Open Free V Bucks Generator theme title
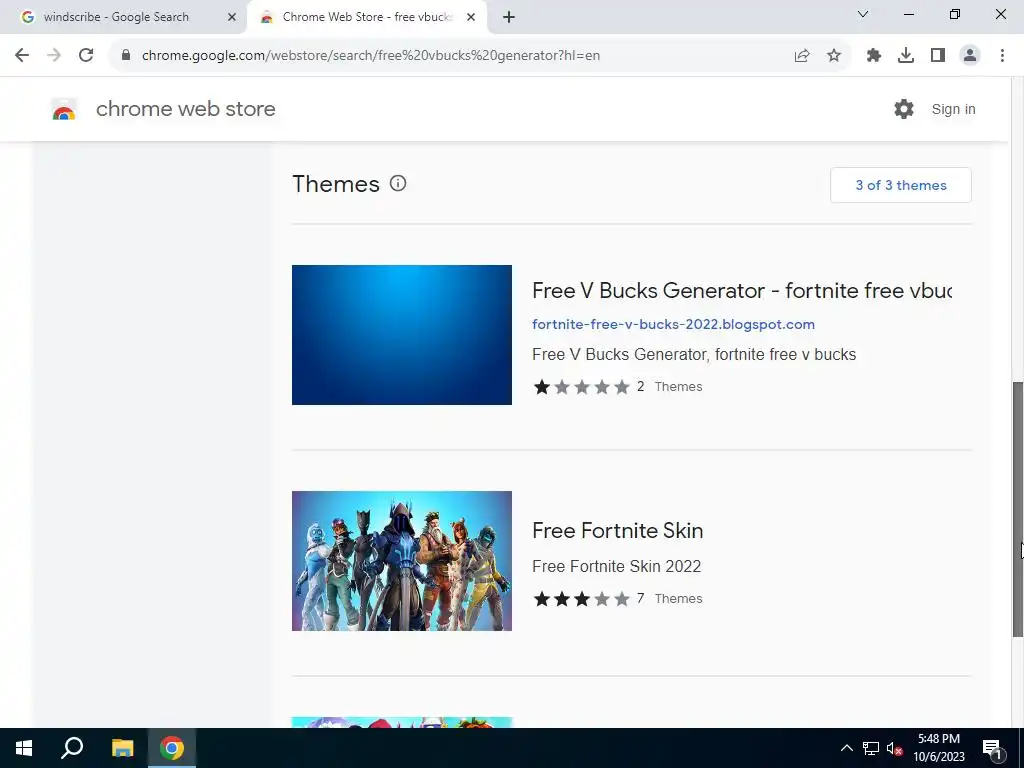The height and width of the screenshot is (768, 1024). pyautogui.click(x=742, y=290)
